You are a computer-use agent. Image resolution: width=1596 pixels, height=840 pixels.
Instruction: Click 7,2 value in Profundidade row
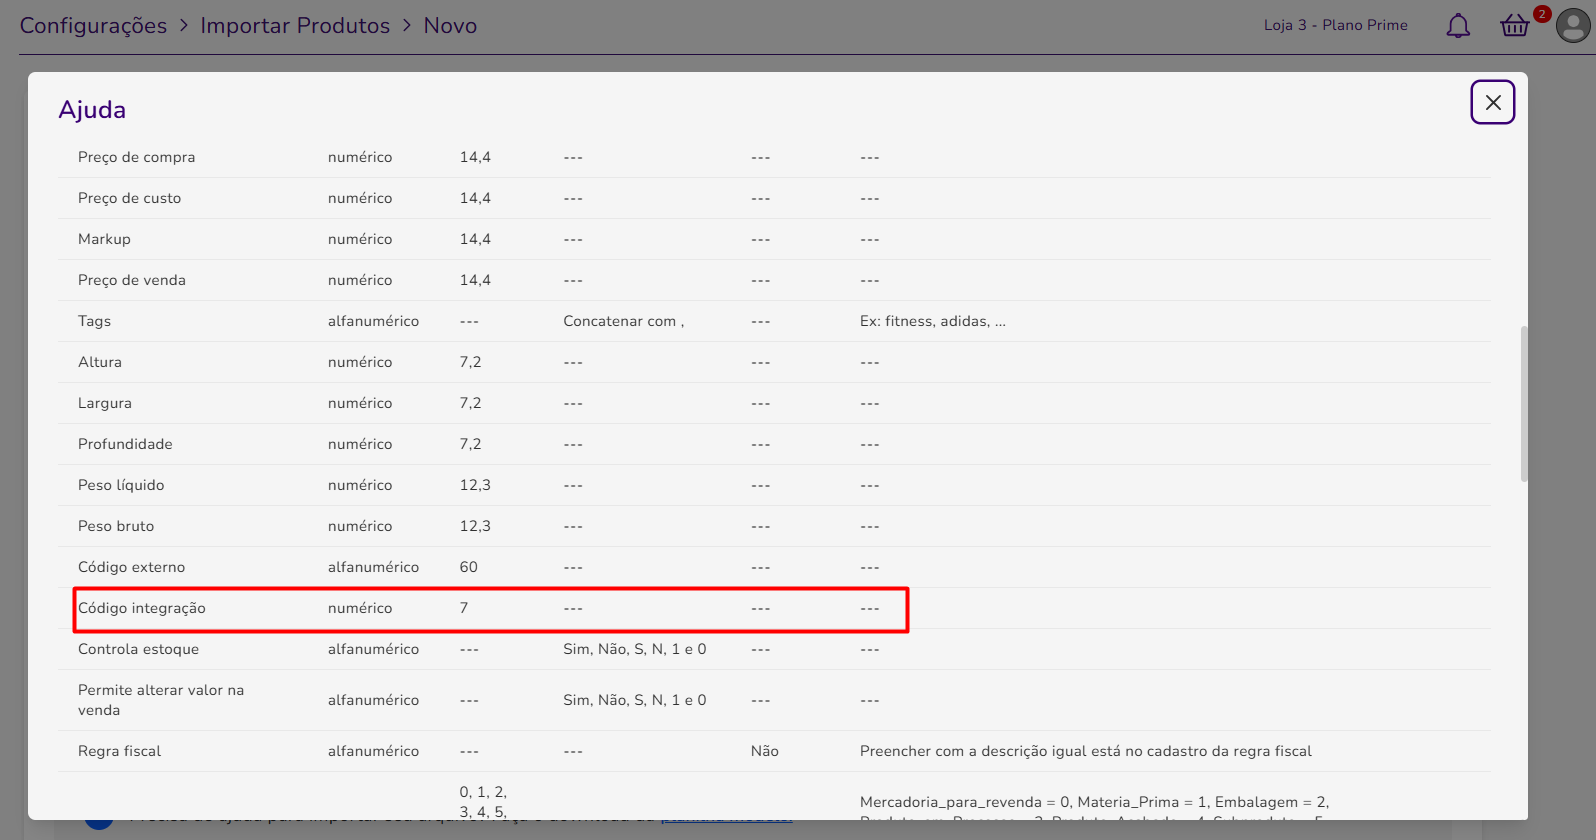(x=471, y=444)
